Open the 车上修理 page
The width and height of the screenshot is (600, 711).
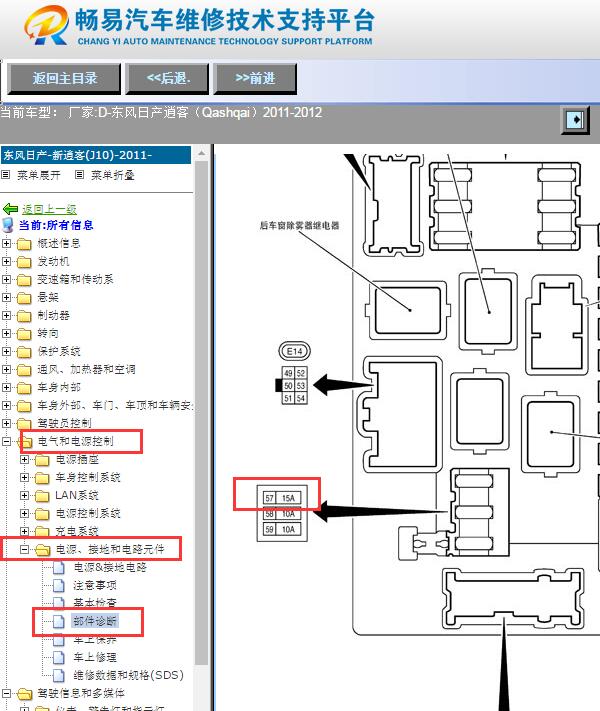(x=95, y=657)
